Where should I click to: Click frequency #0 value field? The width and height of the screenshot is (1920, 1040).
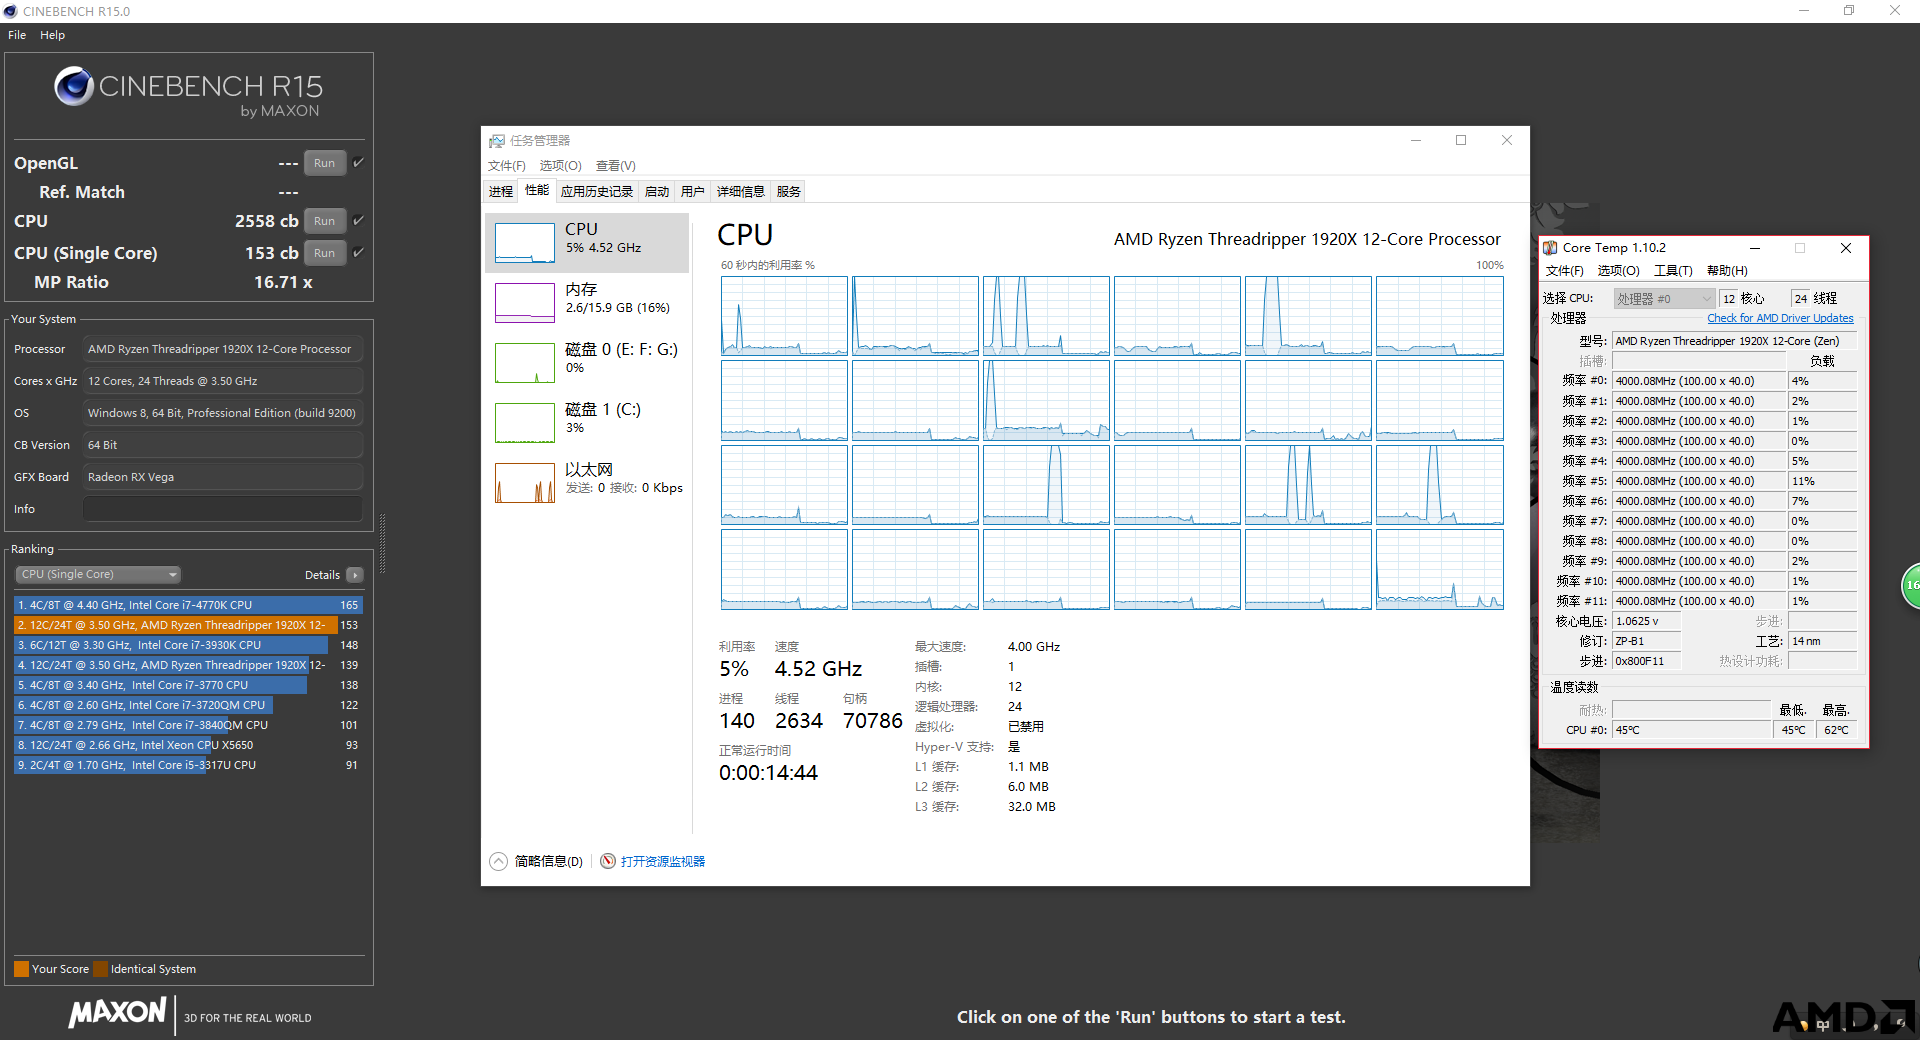(1699, 381)
